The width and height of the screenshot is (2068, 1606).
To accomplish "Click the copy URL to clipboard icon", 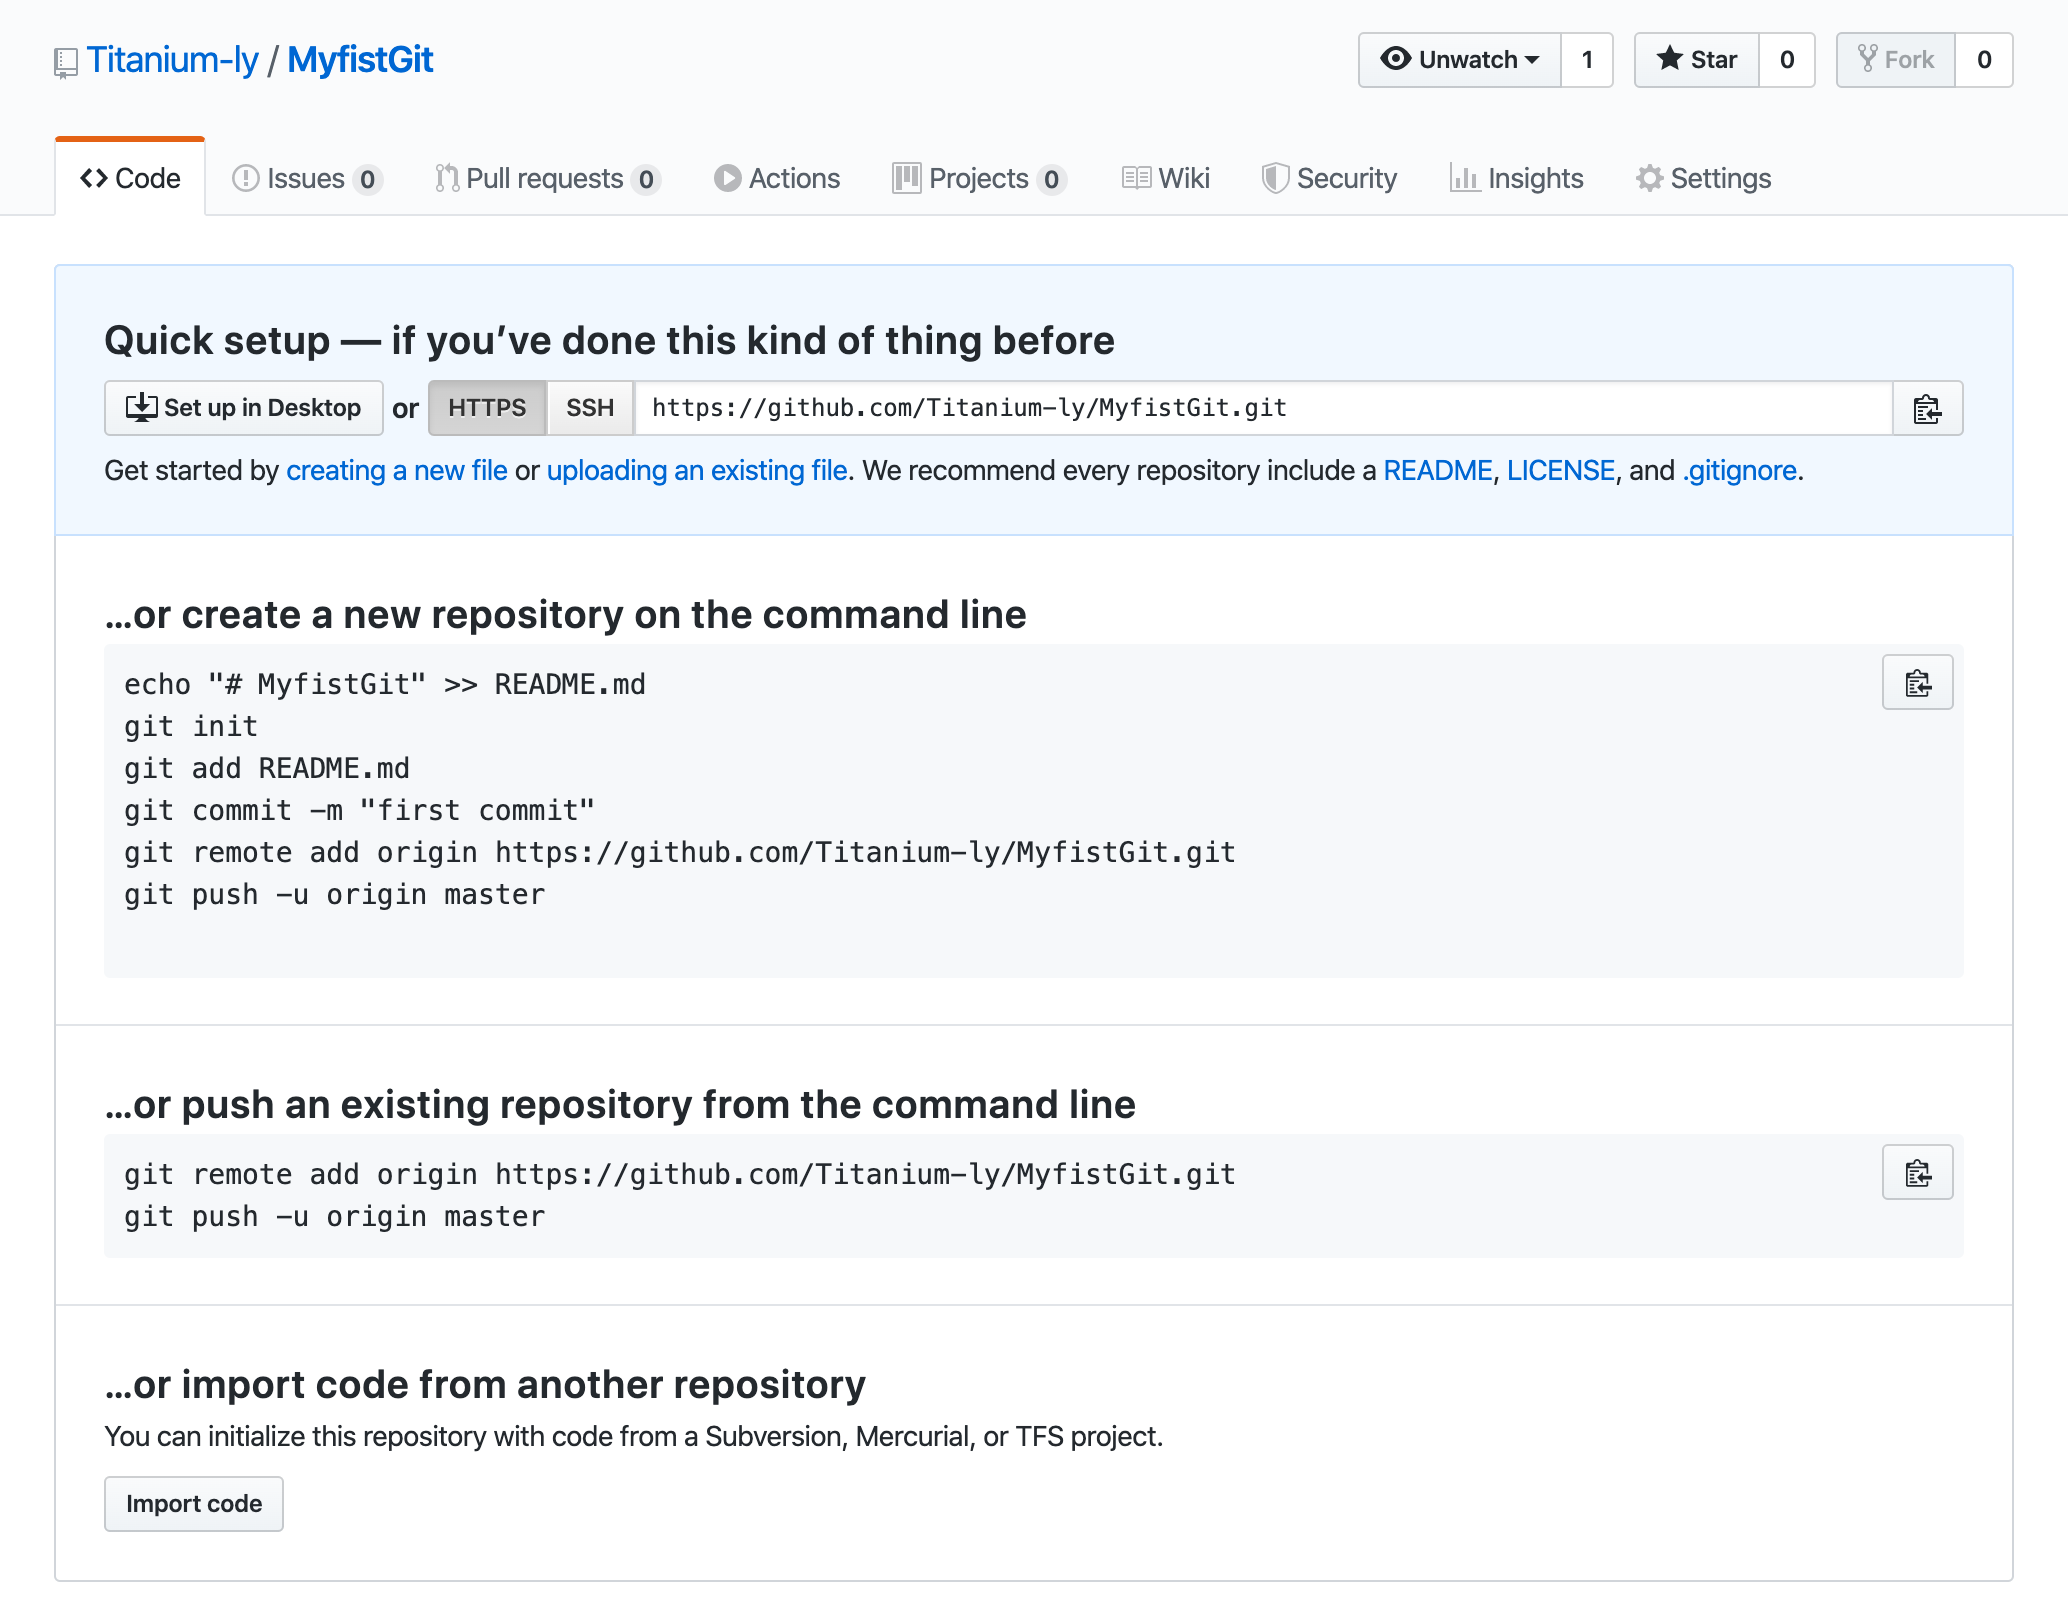I will point(1927,408).
